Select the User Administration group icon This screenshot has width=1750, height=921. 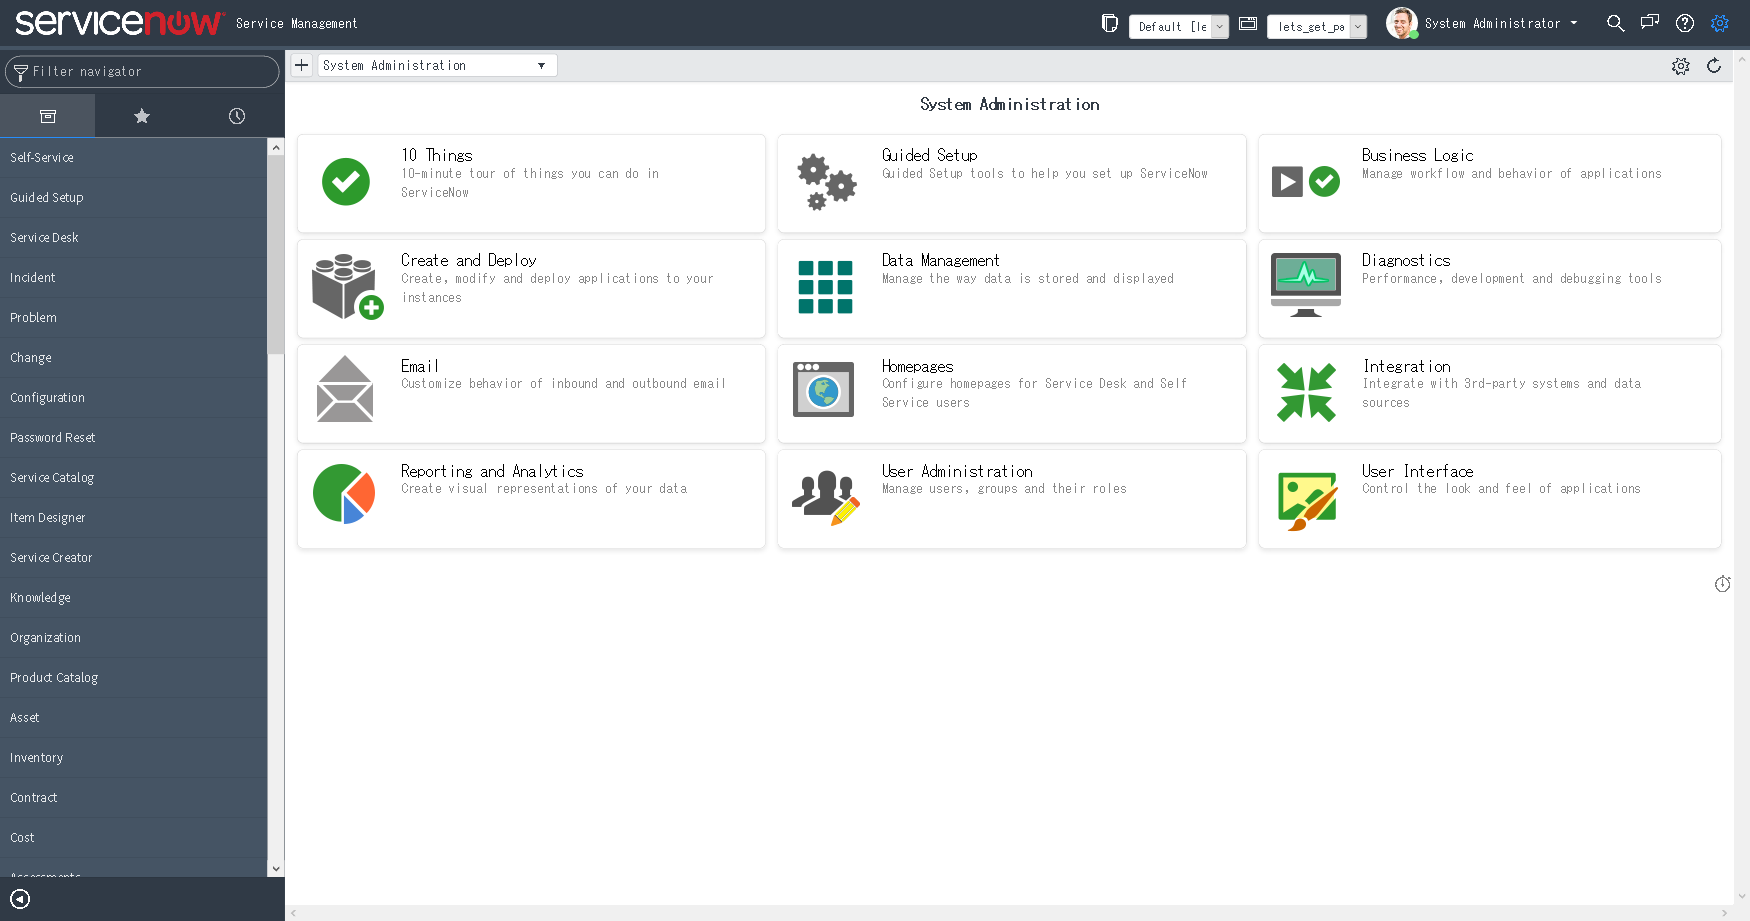tap(825, 498)
